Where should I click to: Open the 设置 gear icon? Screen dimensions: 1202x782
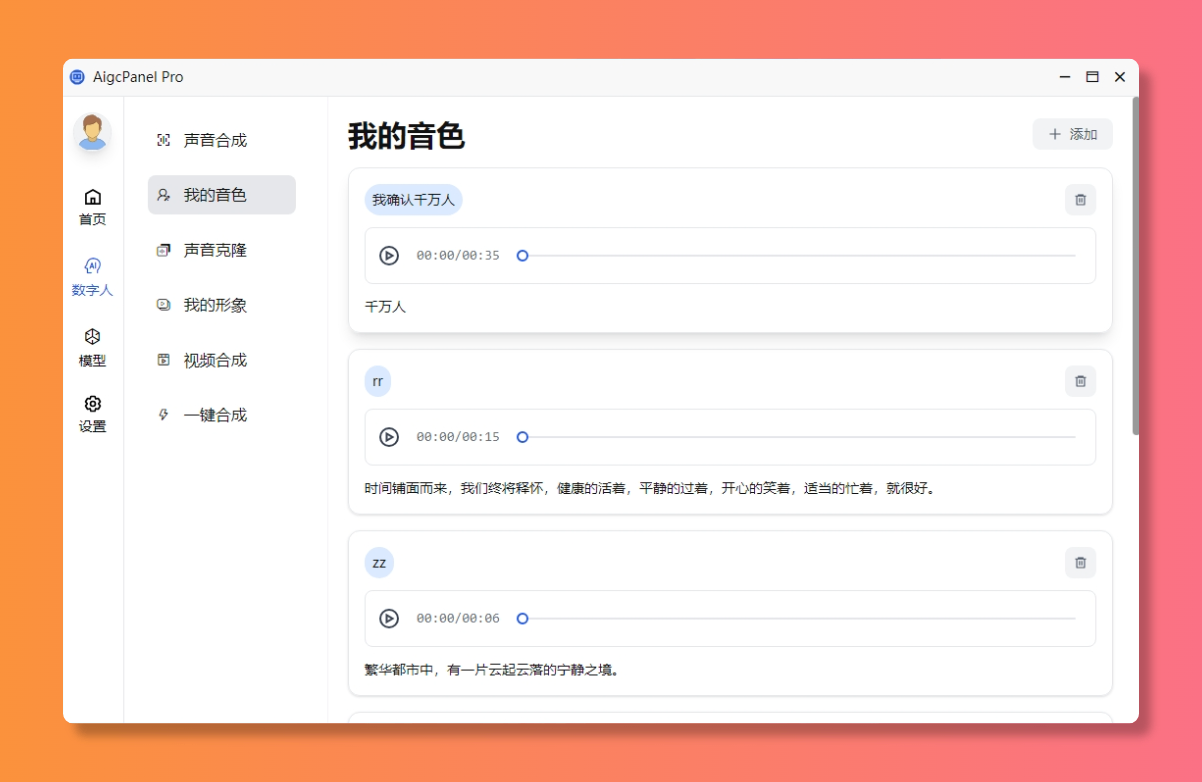[92, 402]
